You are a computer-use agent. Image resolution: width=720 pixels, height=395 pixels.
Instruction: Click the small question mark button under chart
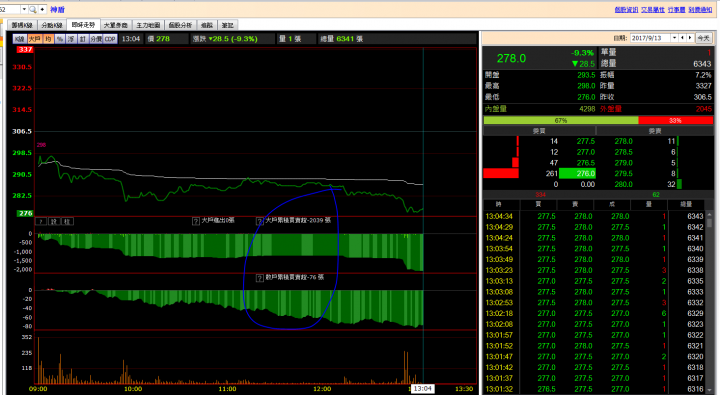click(x=41, y=221)
